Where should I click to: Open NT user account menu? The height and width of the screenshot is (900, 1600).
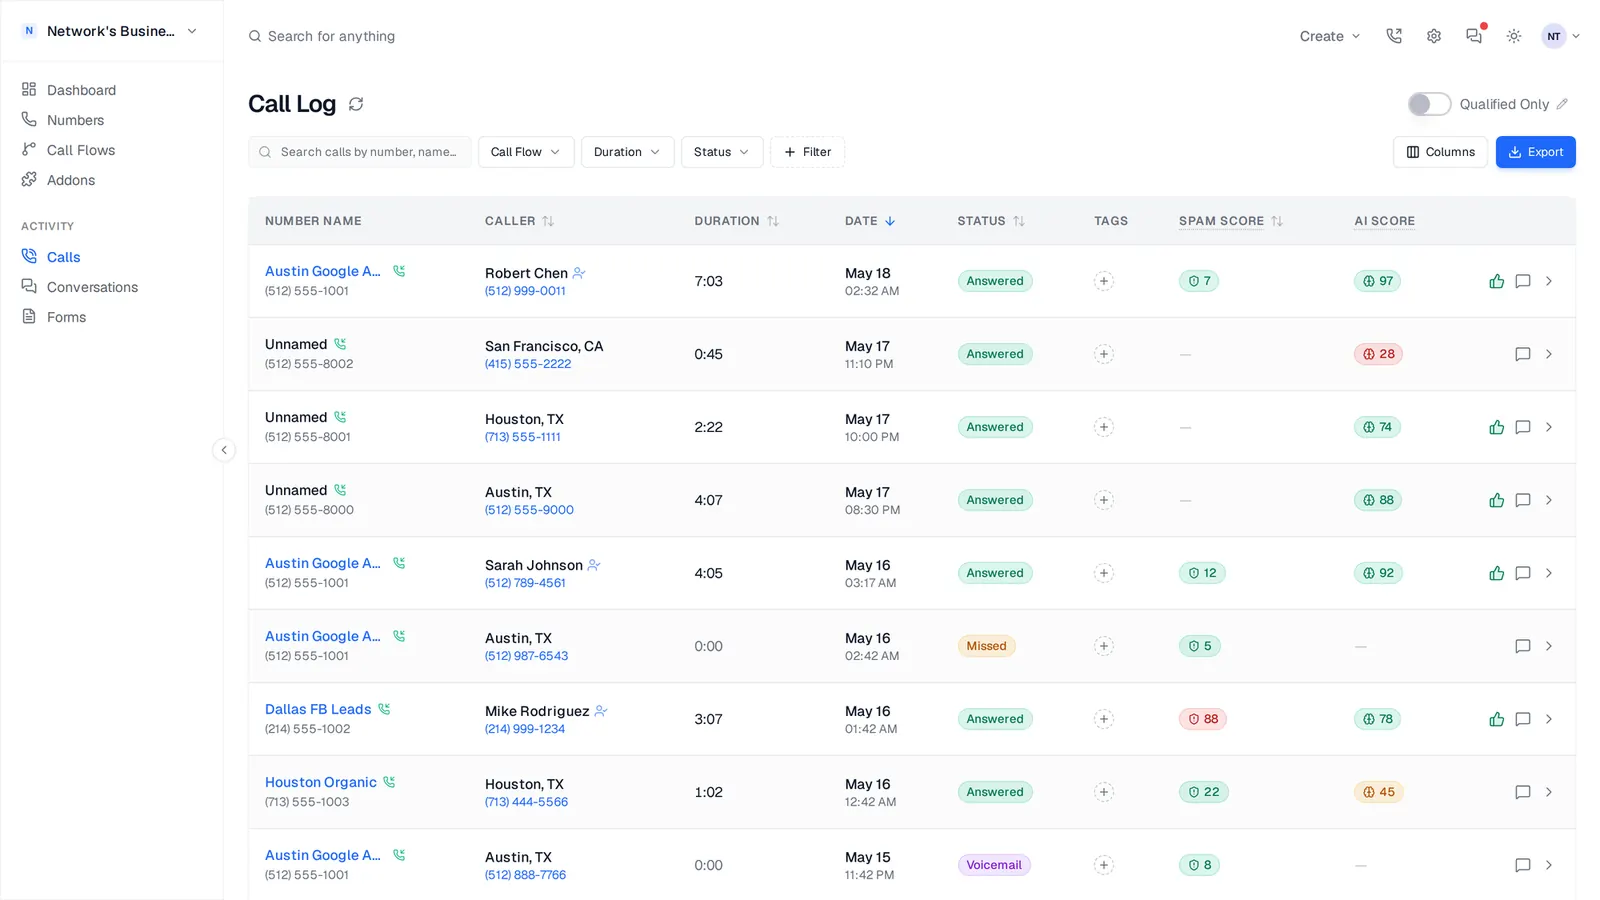coord(1560,36)
